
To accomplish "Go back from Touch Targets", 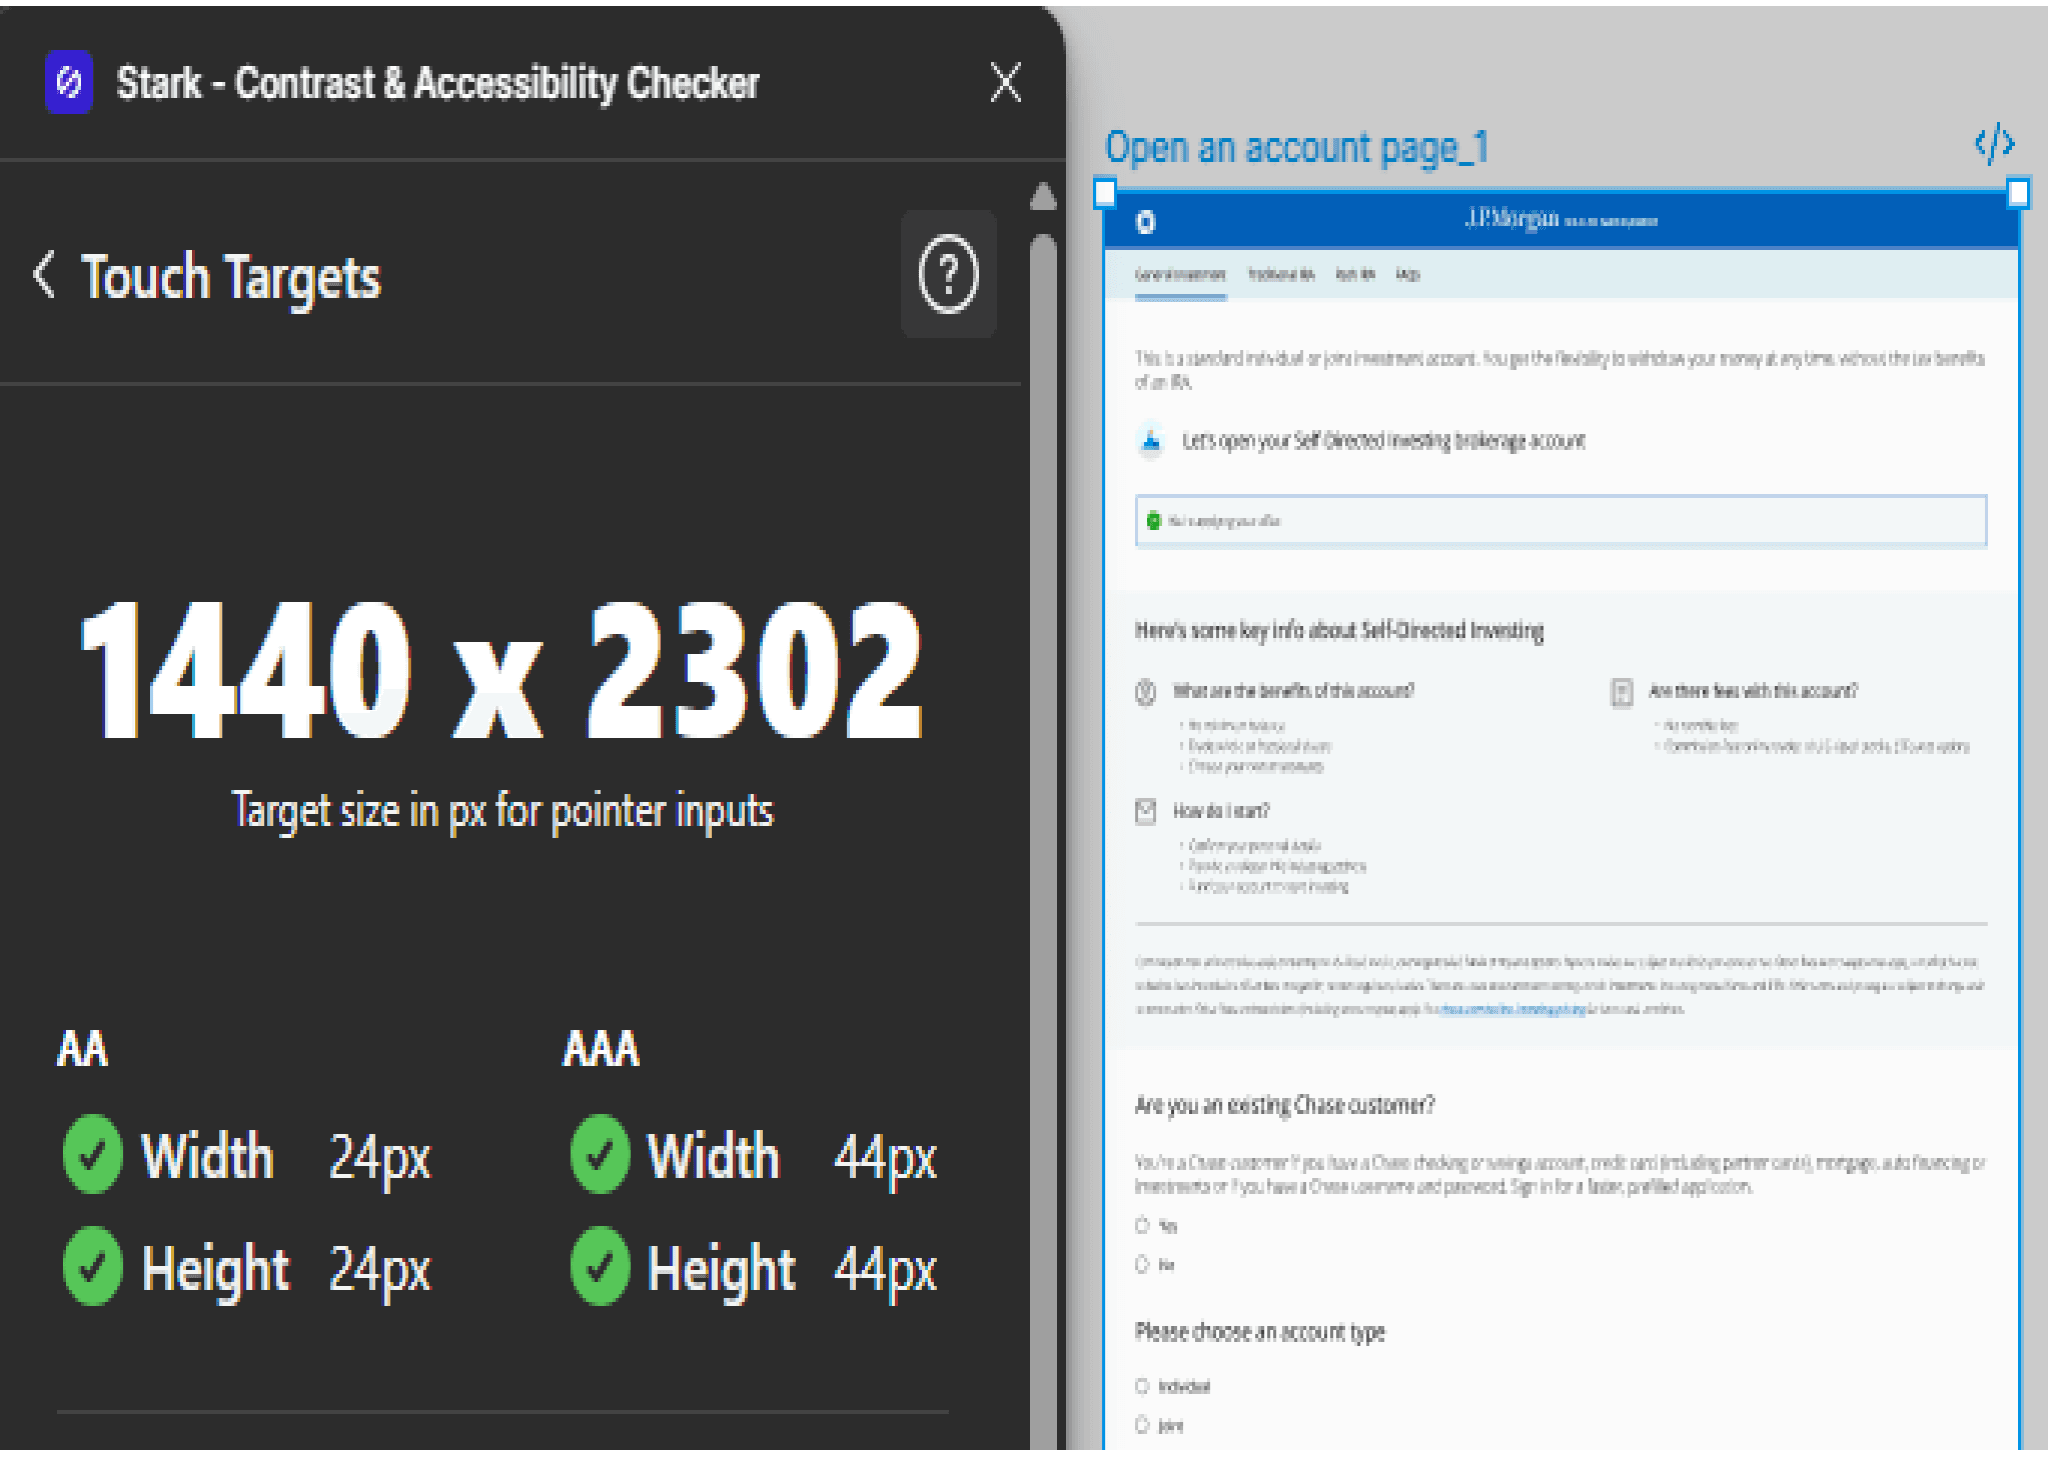I will tap(43, 275).
